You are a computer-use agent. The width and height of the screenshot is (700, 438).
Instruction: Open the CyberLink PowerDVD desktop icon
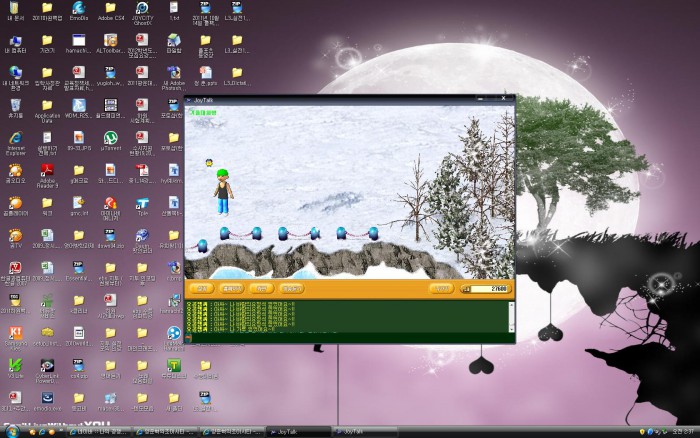point(48,366)
